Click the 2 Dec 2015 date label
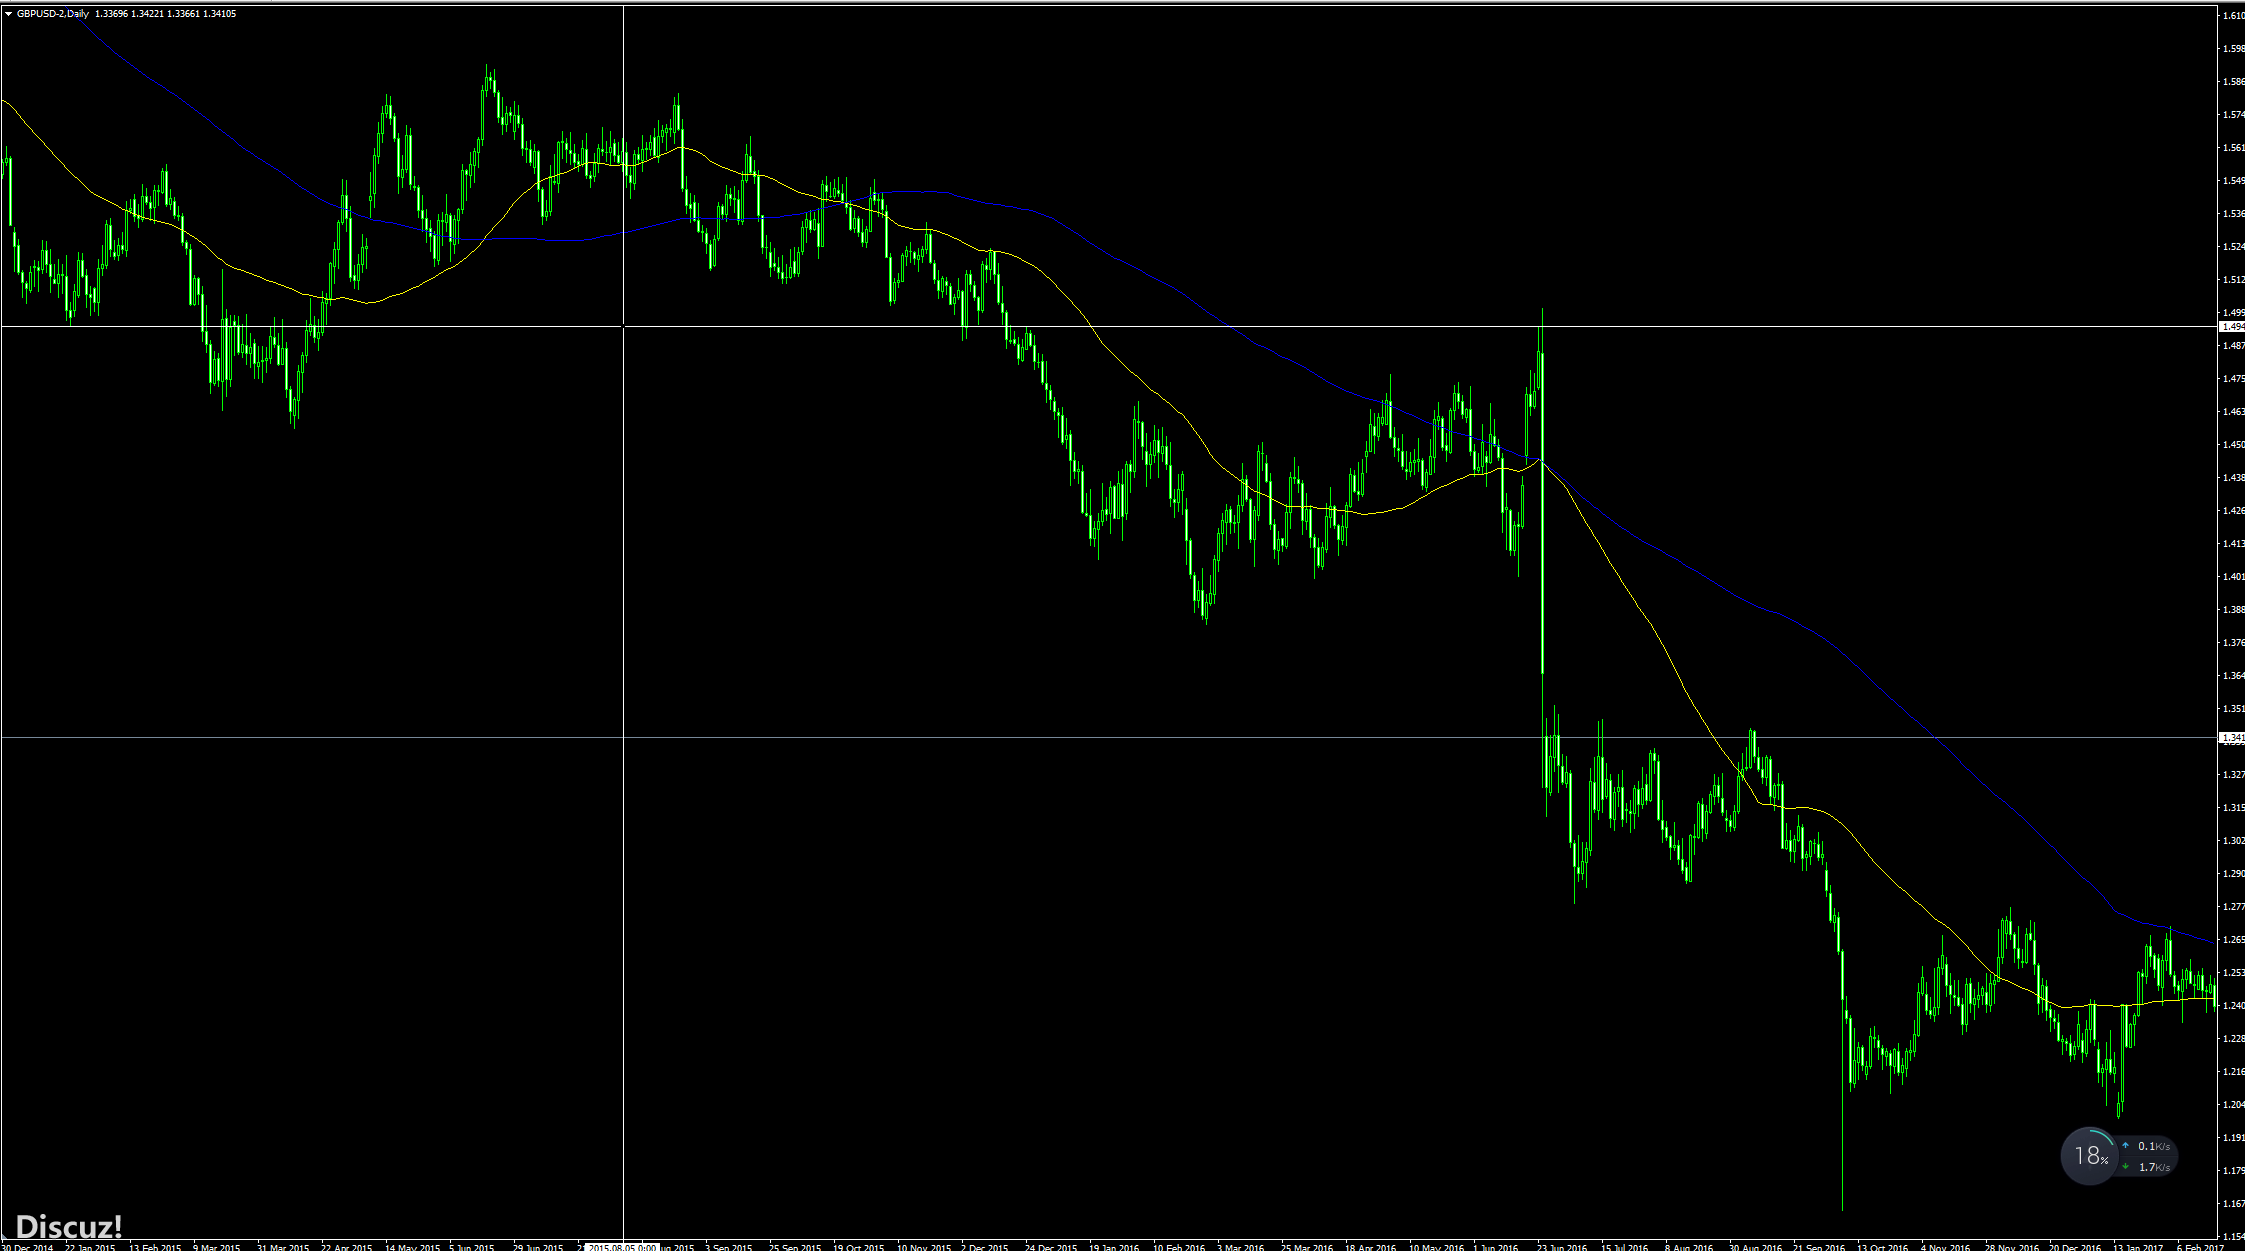2245x1251 pixels. (x=984, y=1247)
